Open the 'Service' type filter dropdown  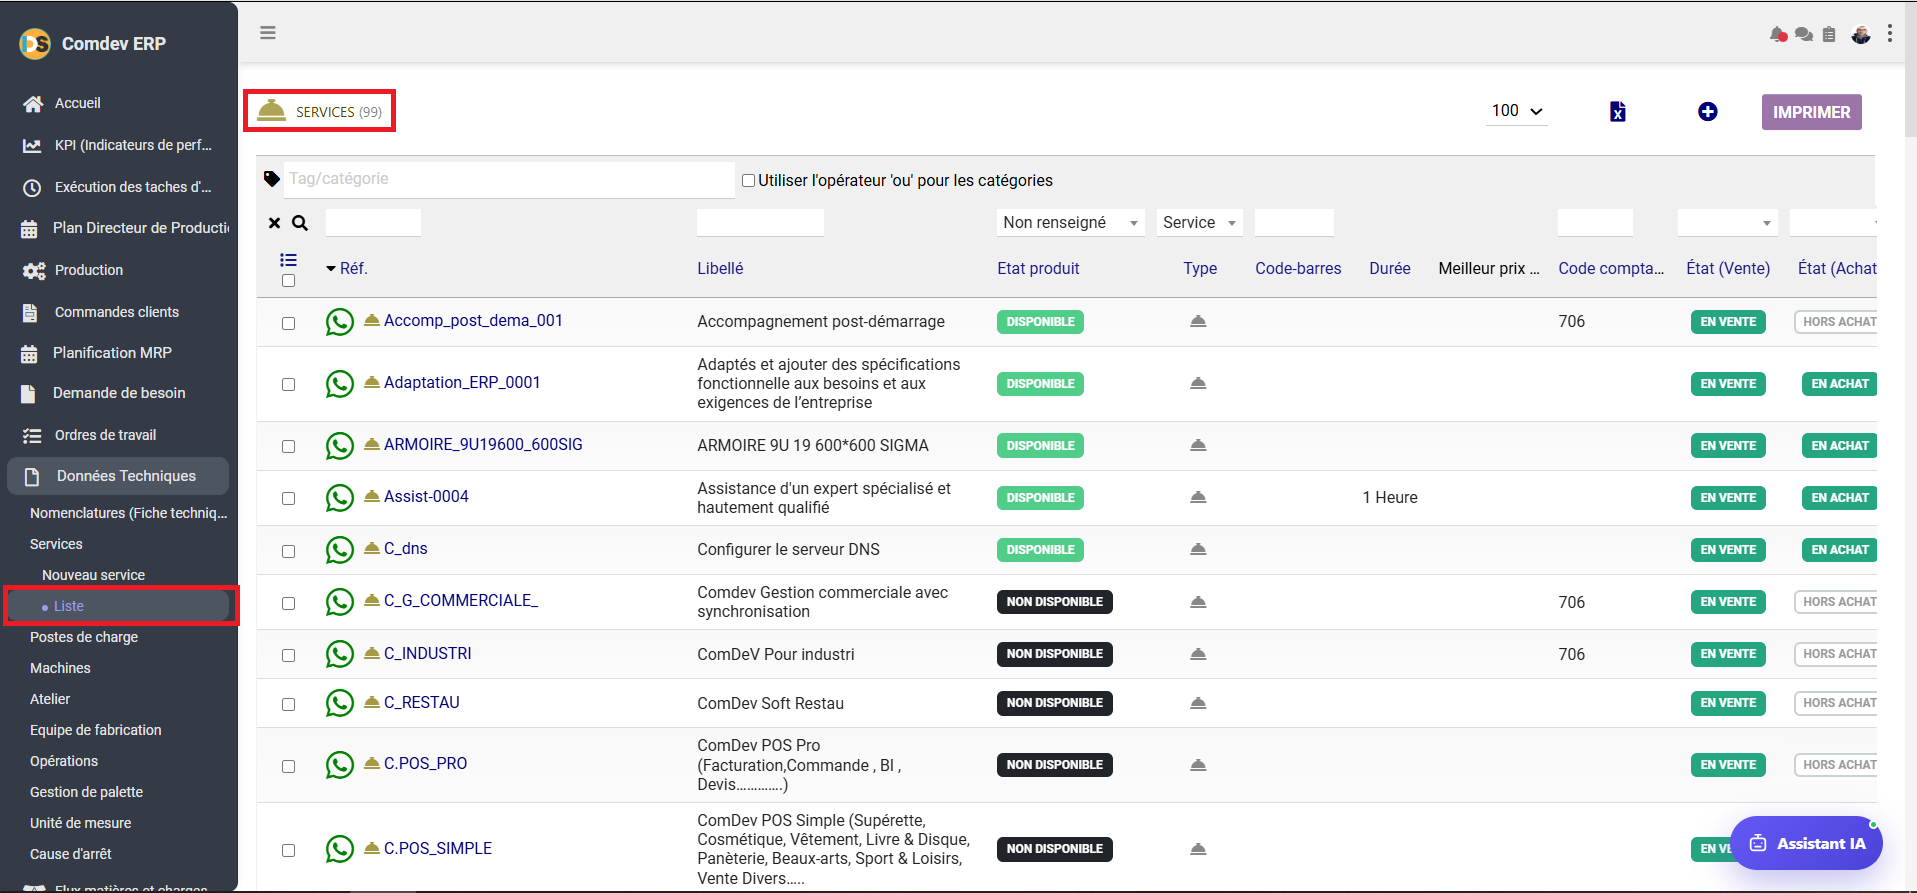pyautogui.click(x=1199, y=223)
